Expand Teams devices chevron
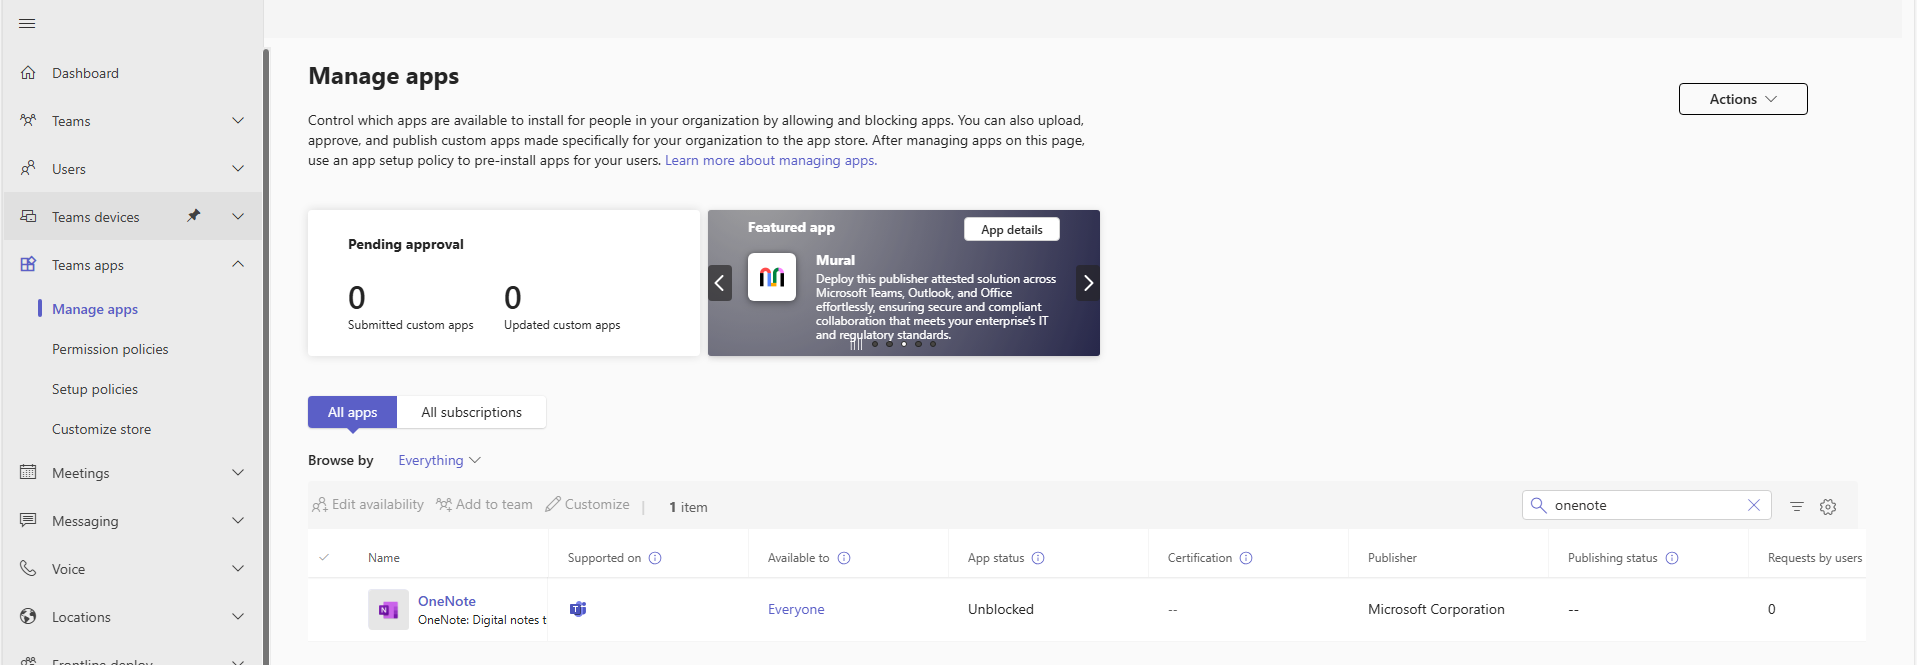The width and height of the screenshot is (1917, 665). pyautogui.click(x=238, y=217)
